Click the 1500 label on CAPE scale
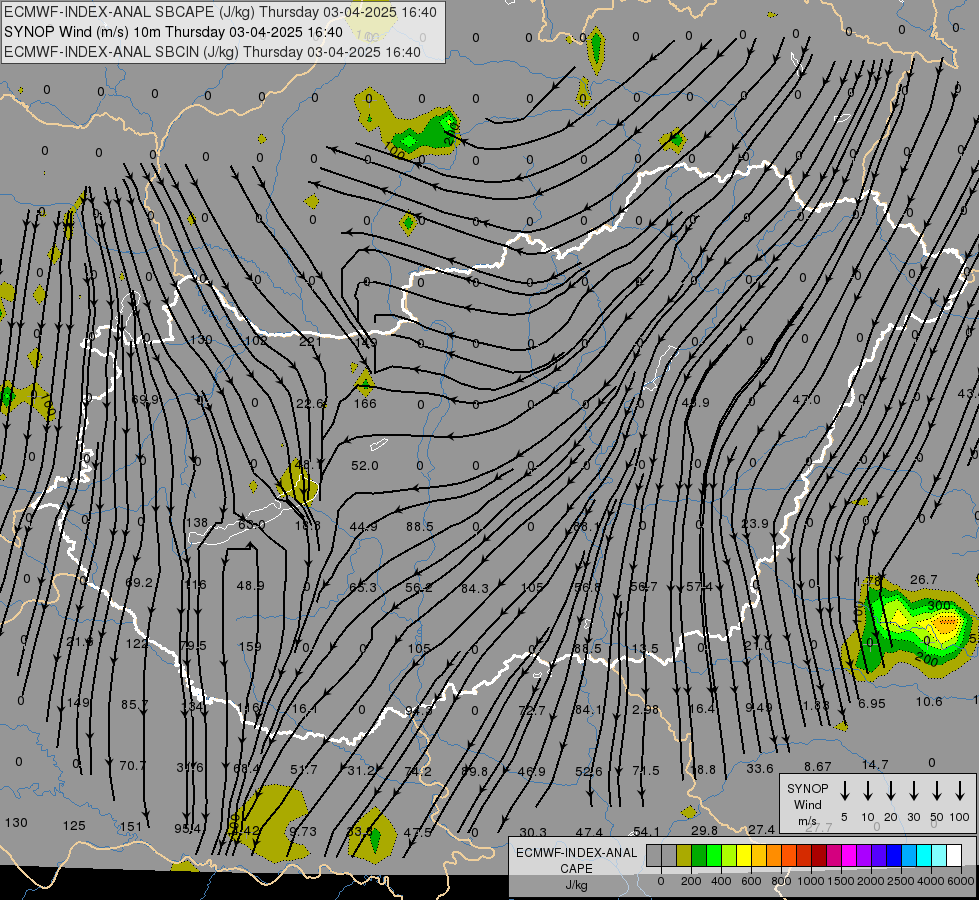This screenshot has width=979, height=900. coord(841,881)
